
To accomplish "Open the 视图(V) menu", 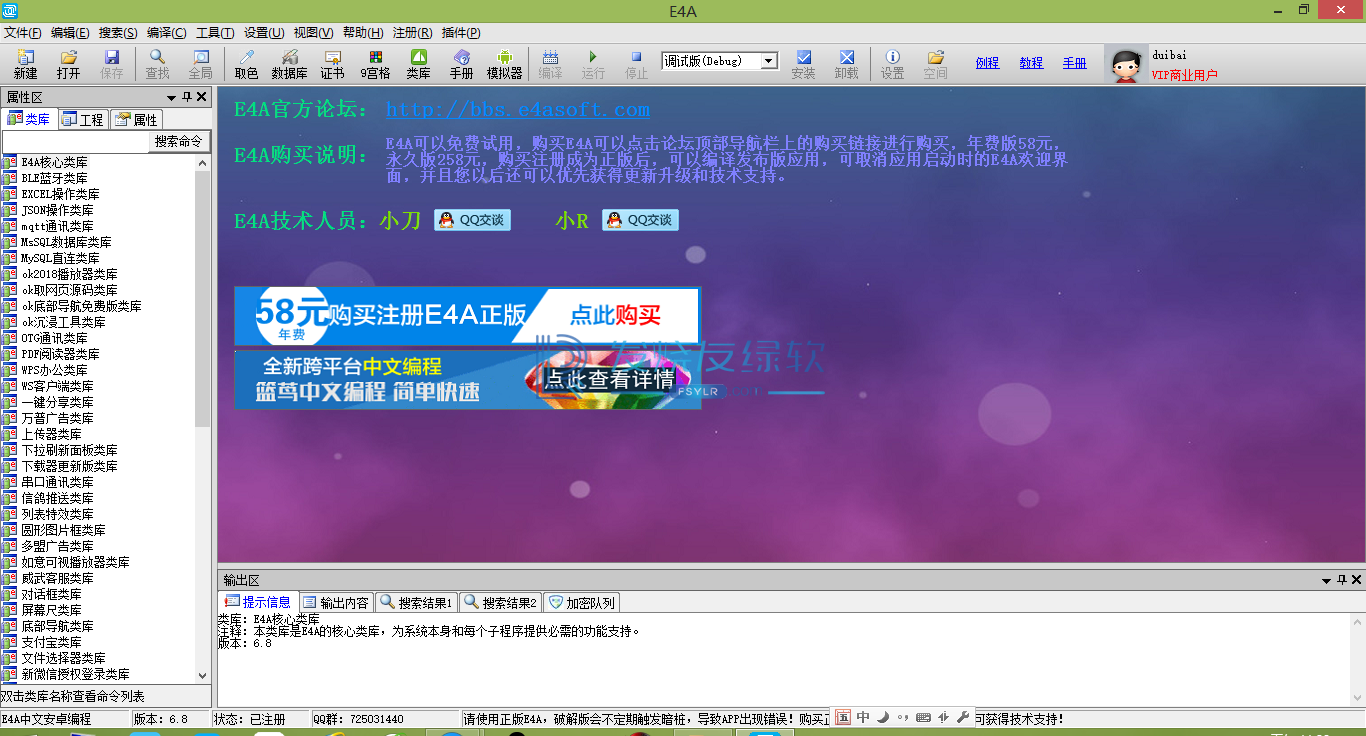I will pos(313,33).
